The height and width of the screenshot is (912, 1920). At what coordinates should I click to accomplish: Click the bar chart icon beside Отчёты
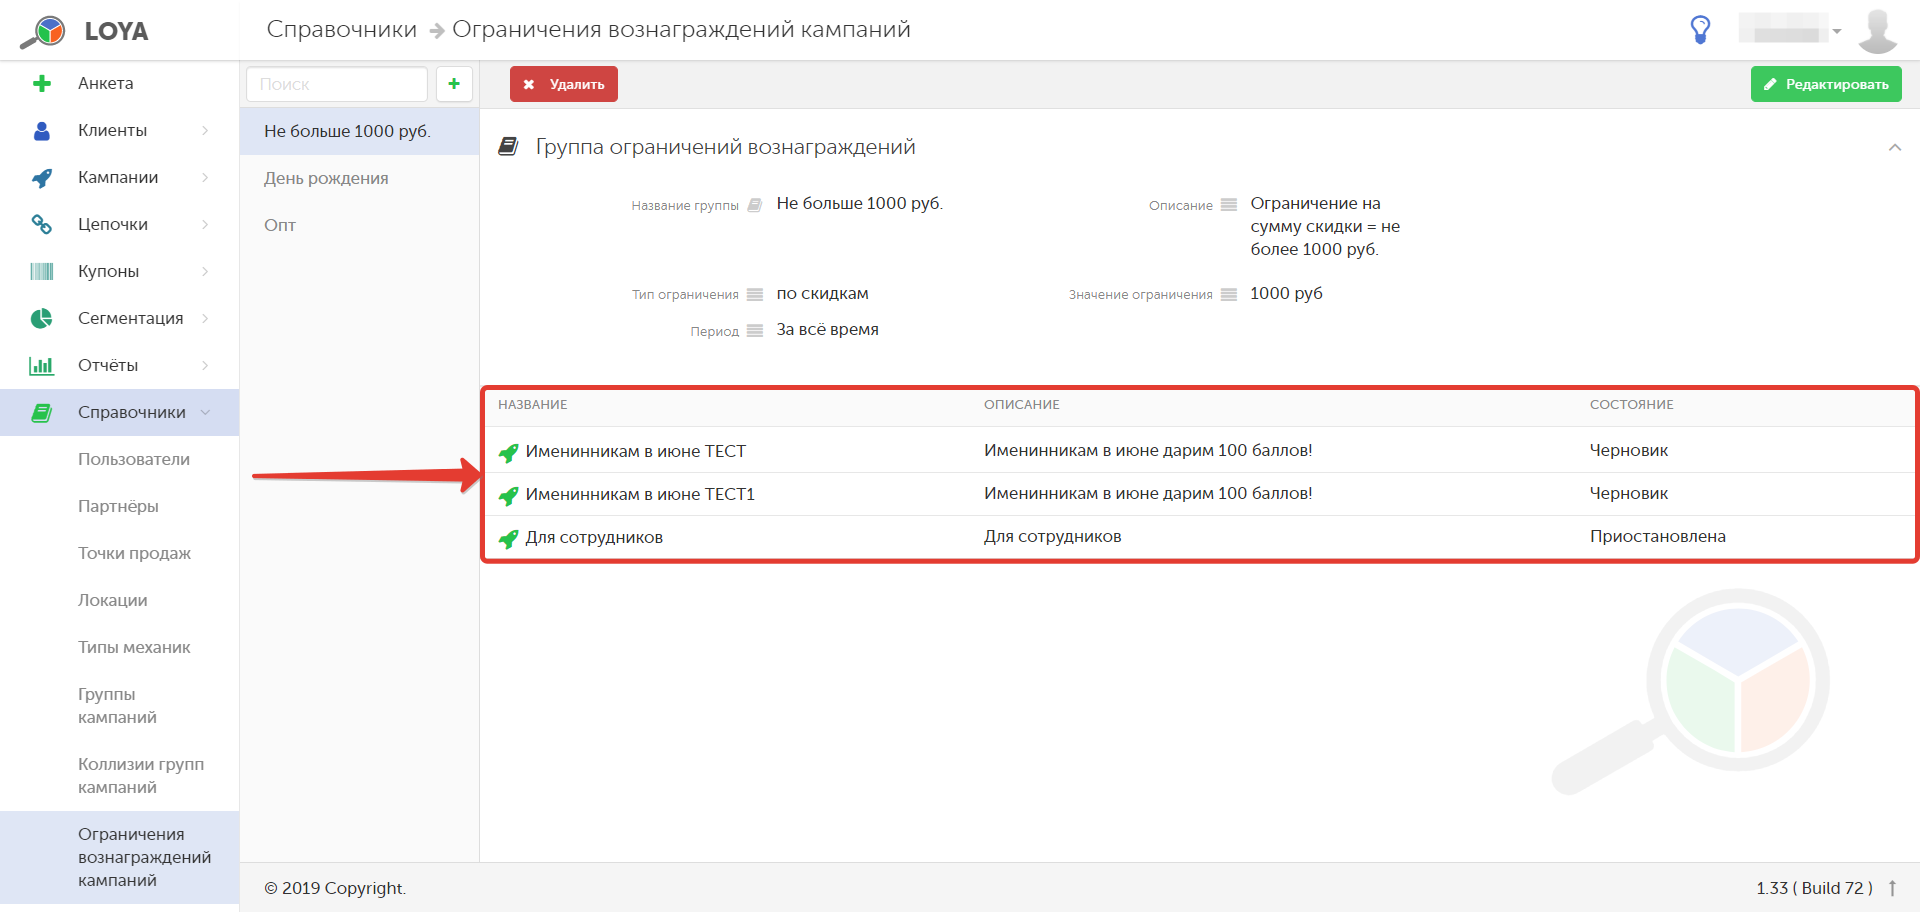[42, 366]
